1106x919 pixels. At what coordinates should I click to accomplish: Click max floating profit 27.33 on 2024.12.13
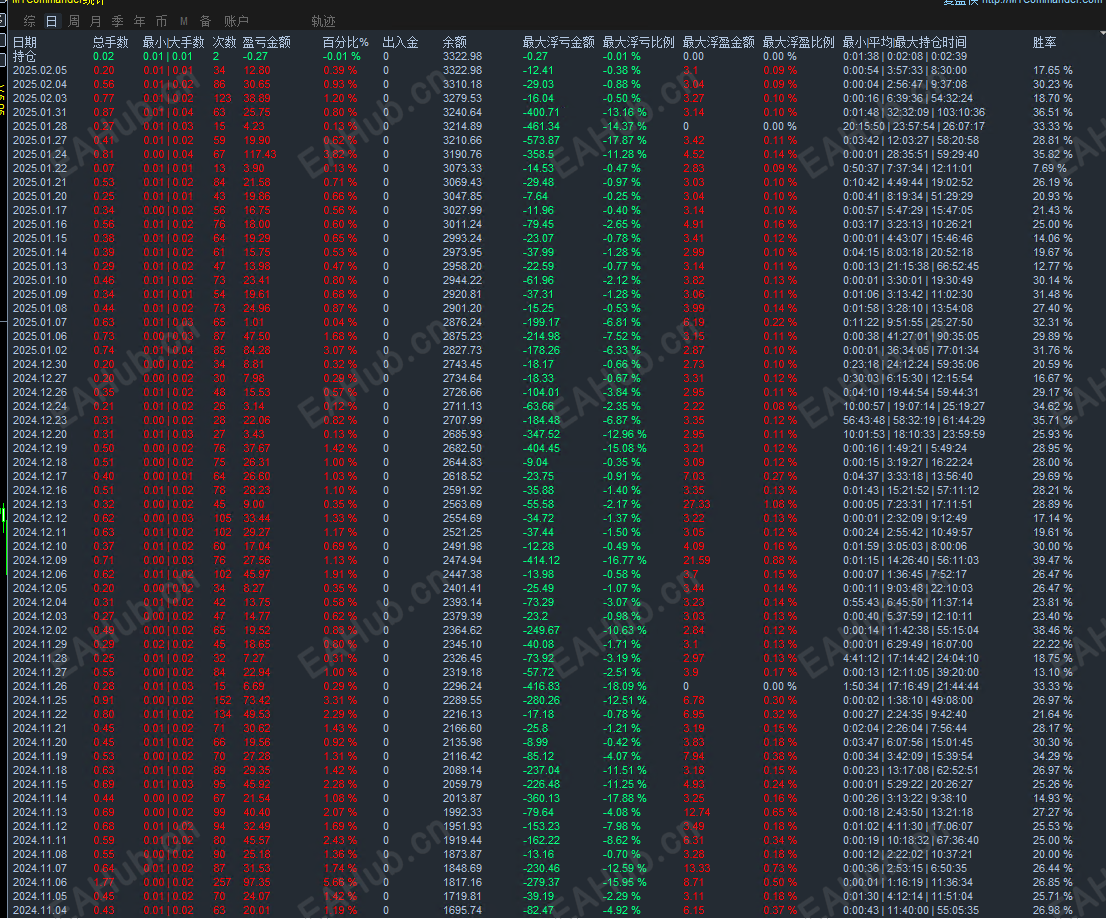click(697, 504)
